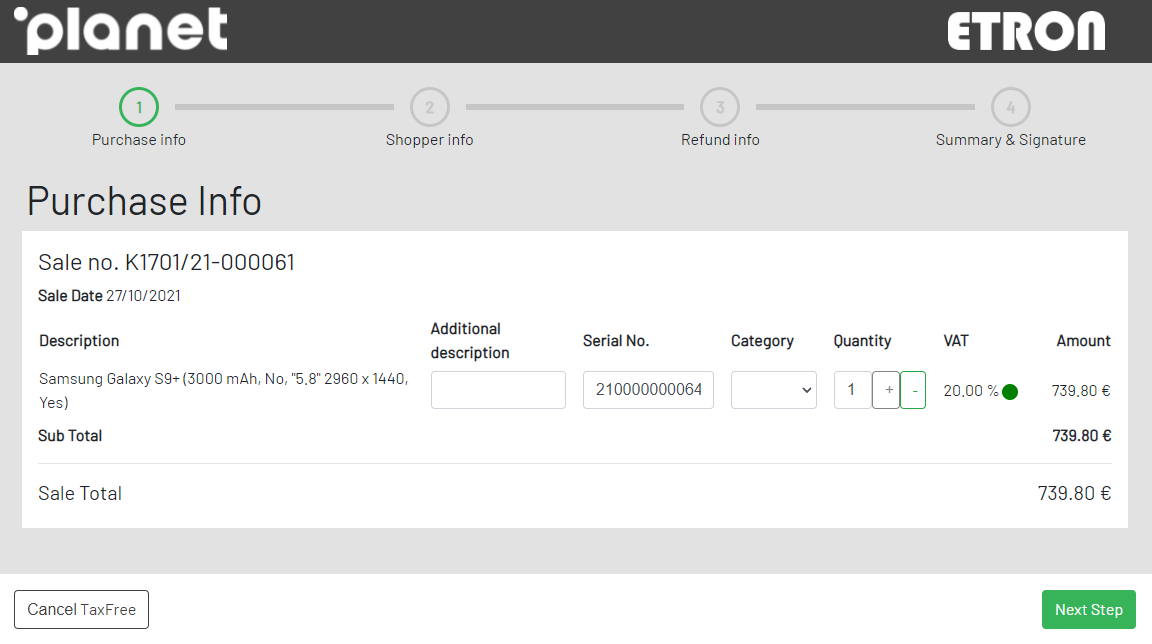
Task: Open the Category dropdown
Action: coord(774,390)
